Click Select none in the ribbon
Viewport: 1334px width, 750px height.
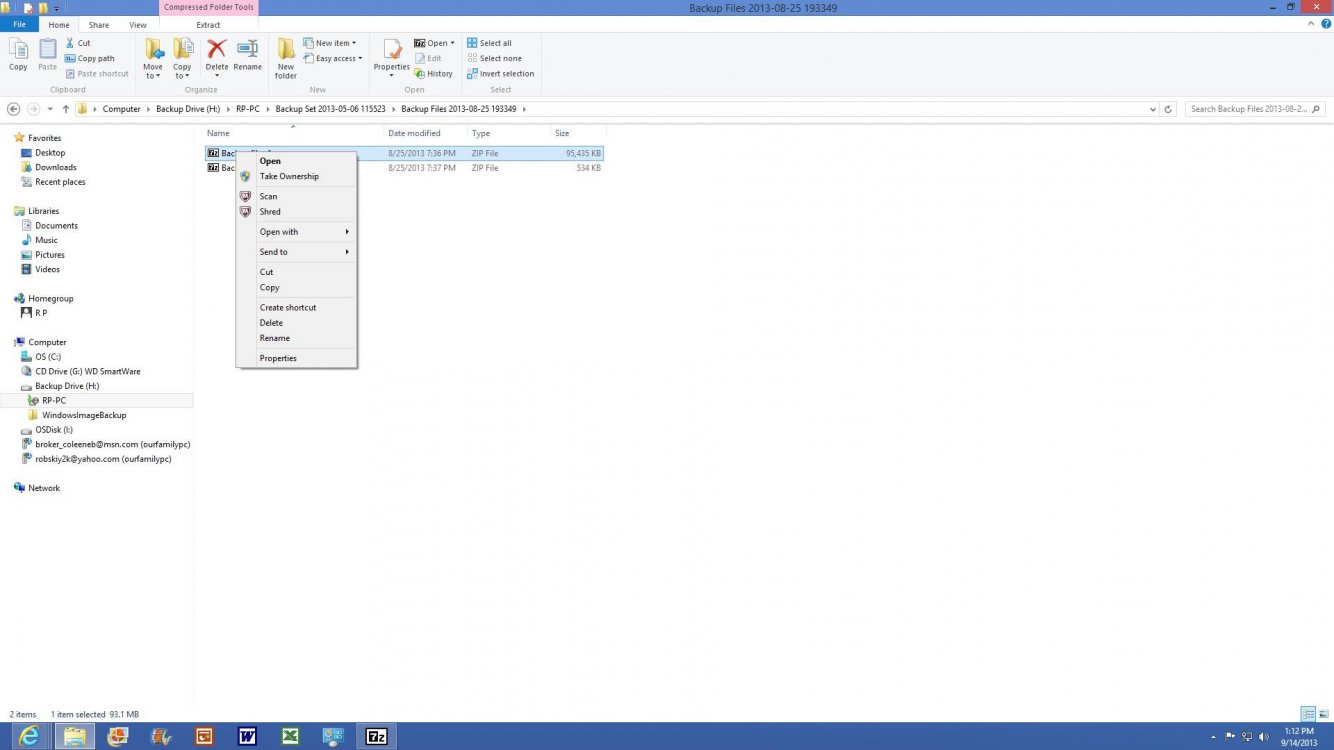coord(495,58)
